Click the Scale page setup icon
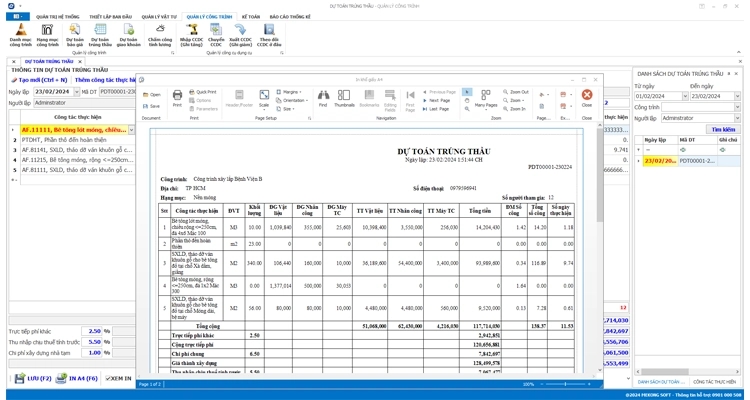The width and height of the screenshot is (750, 400). [x=264, y=97]
